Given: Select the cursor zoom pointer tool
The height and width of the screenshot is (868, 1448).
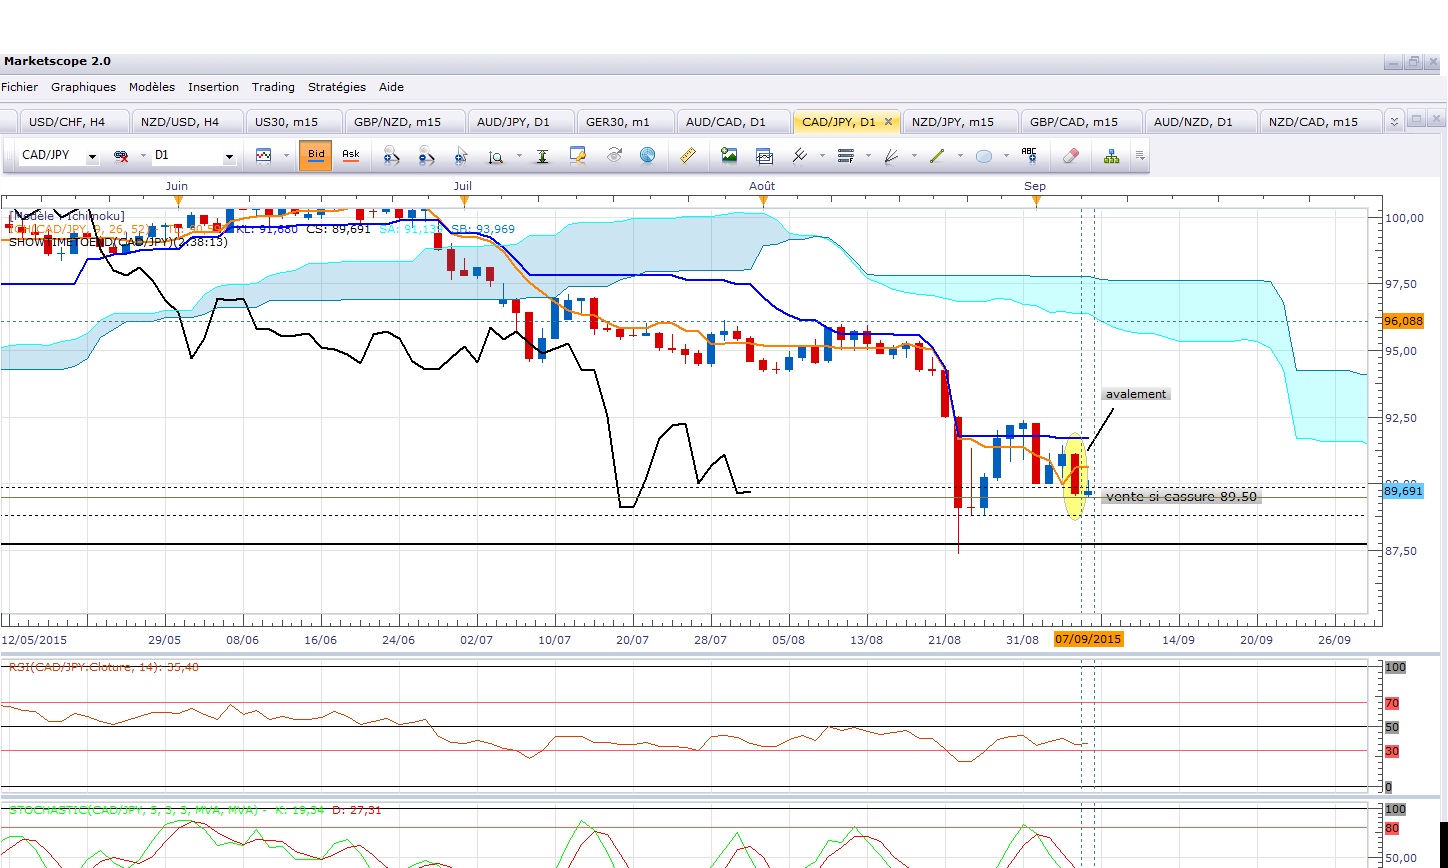Looking at the screenshot, I should coord(461,156).
